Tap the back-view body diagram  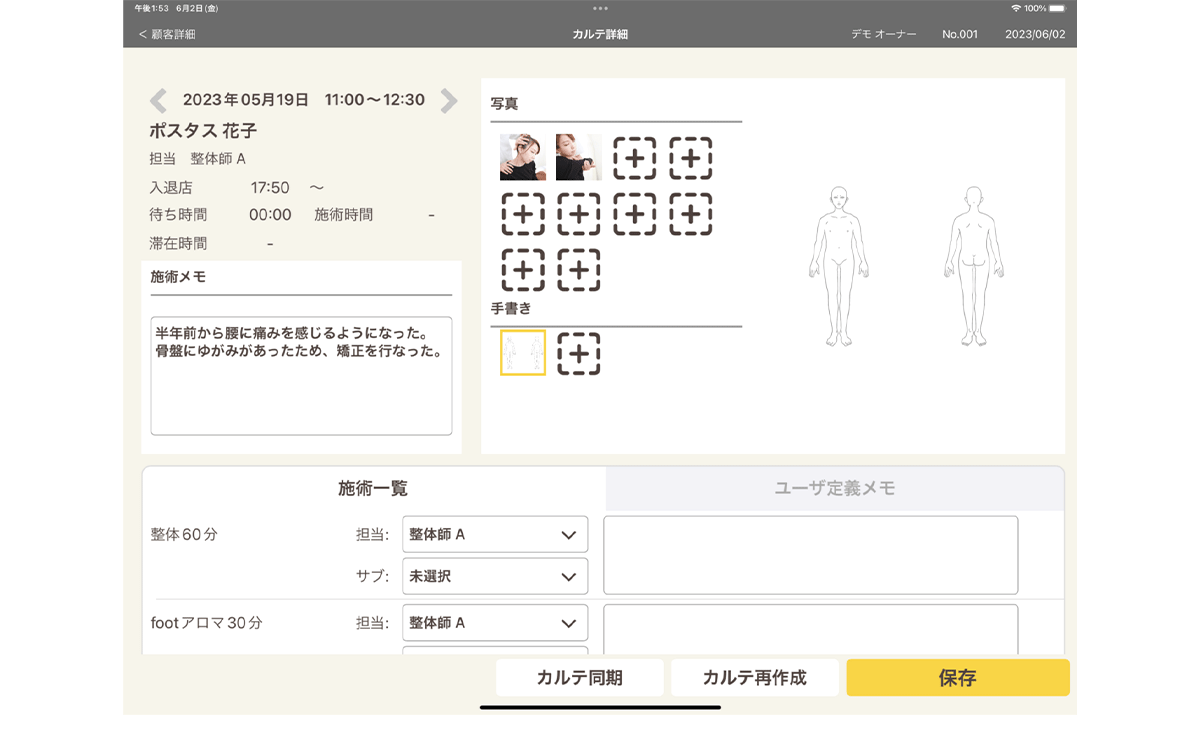click(974, 266)
